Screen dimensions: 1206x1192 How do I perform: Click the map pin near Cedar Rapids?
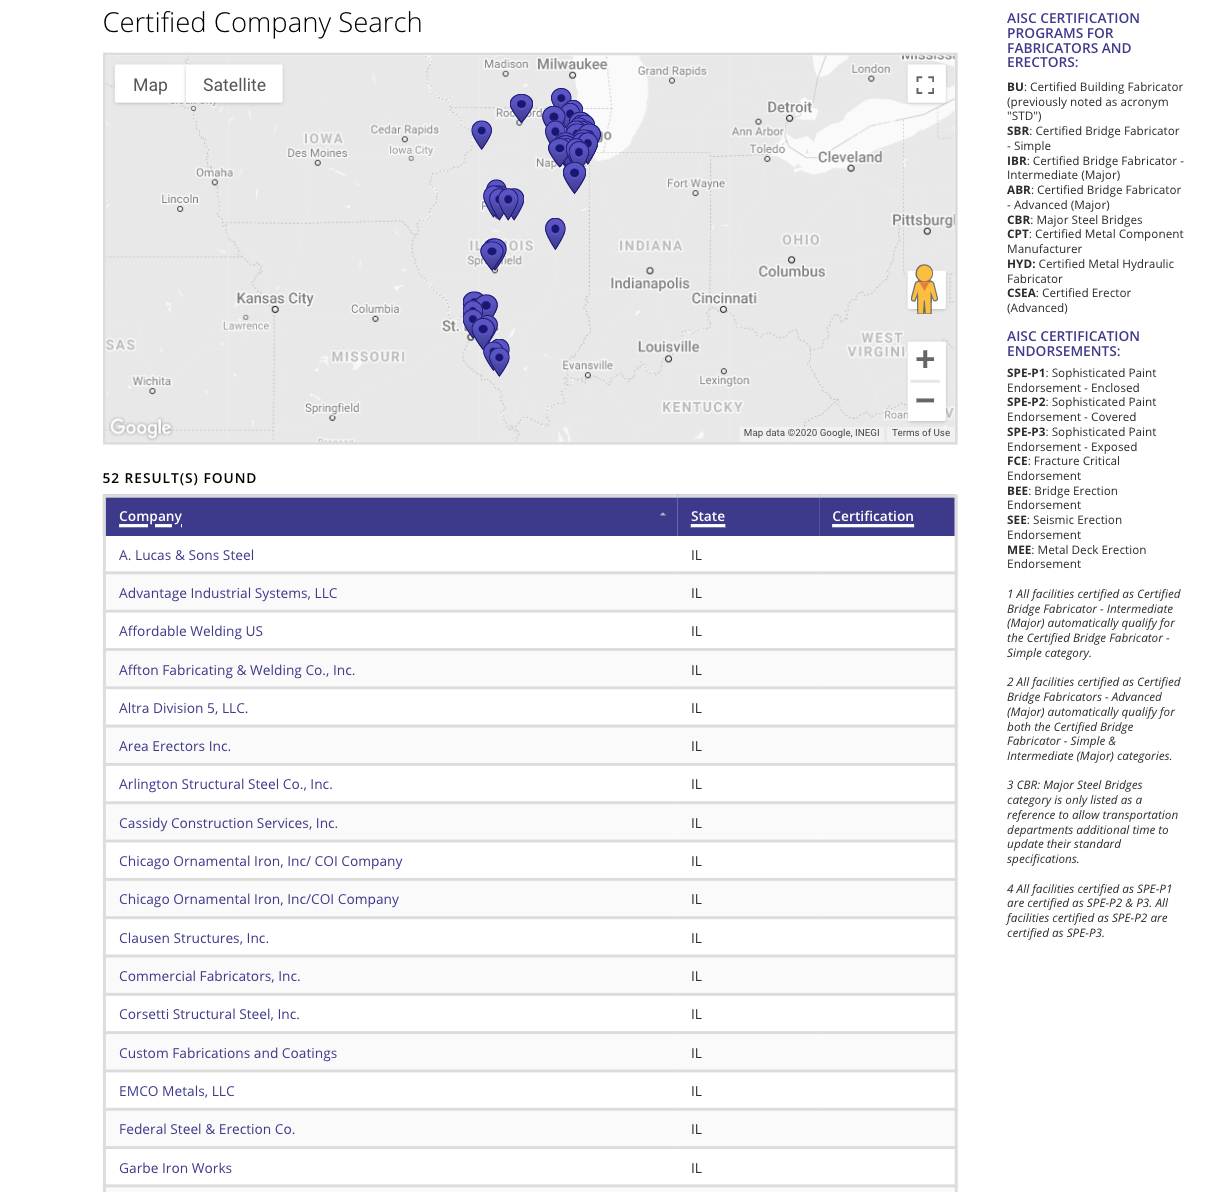tap(481, 134)
